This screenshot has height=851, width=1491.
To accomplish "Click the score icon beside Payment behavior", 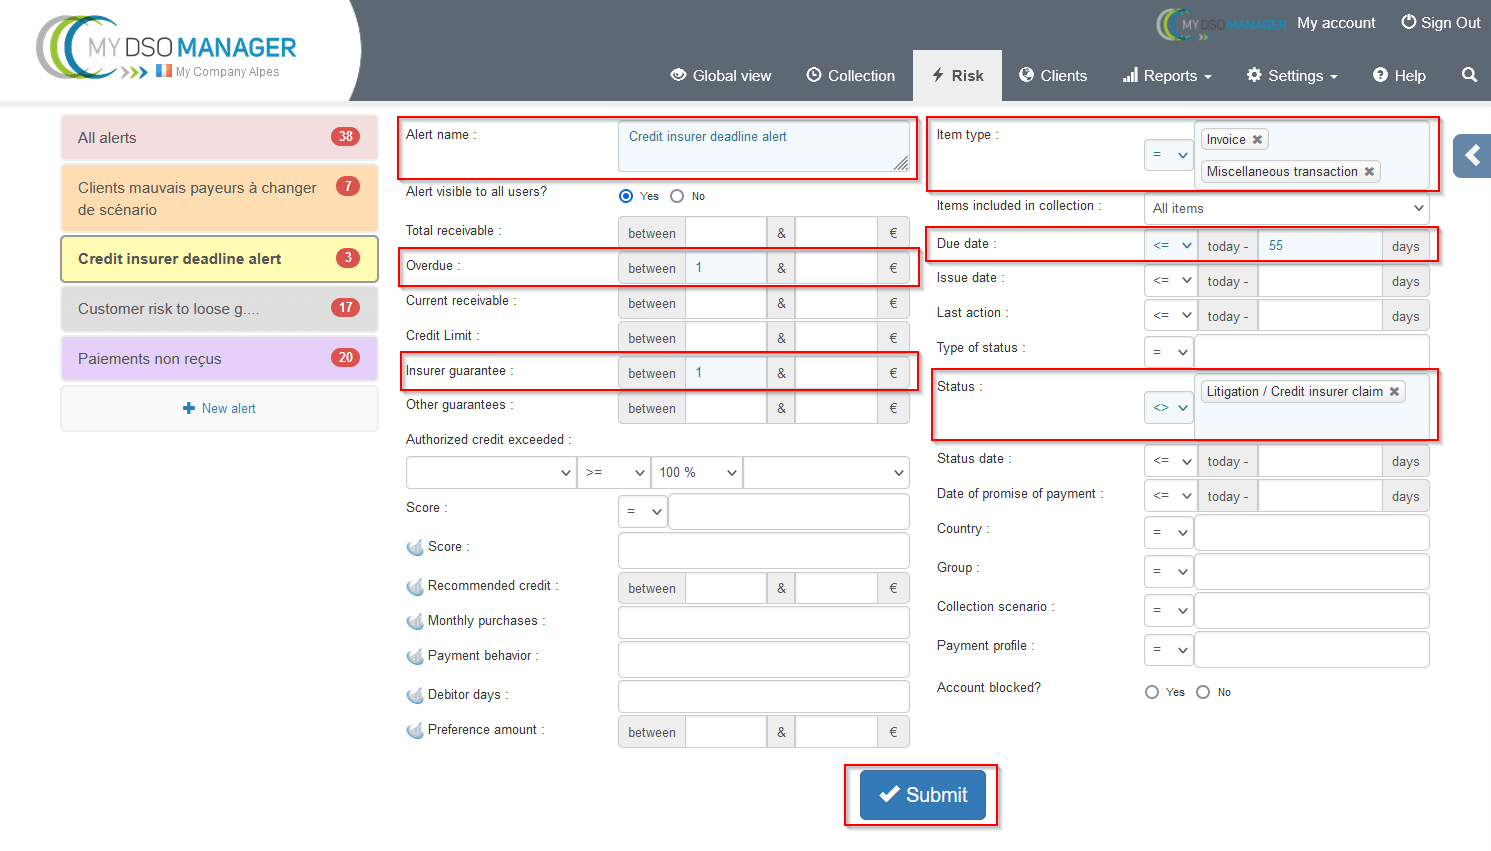I will click(415, 657).
